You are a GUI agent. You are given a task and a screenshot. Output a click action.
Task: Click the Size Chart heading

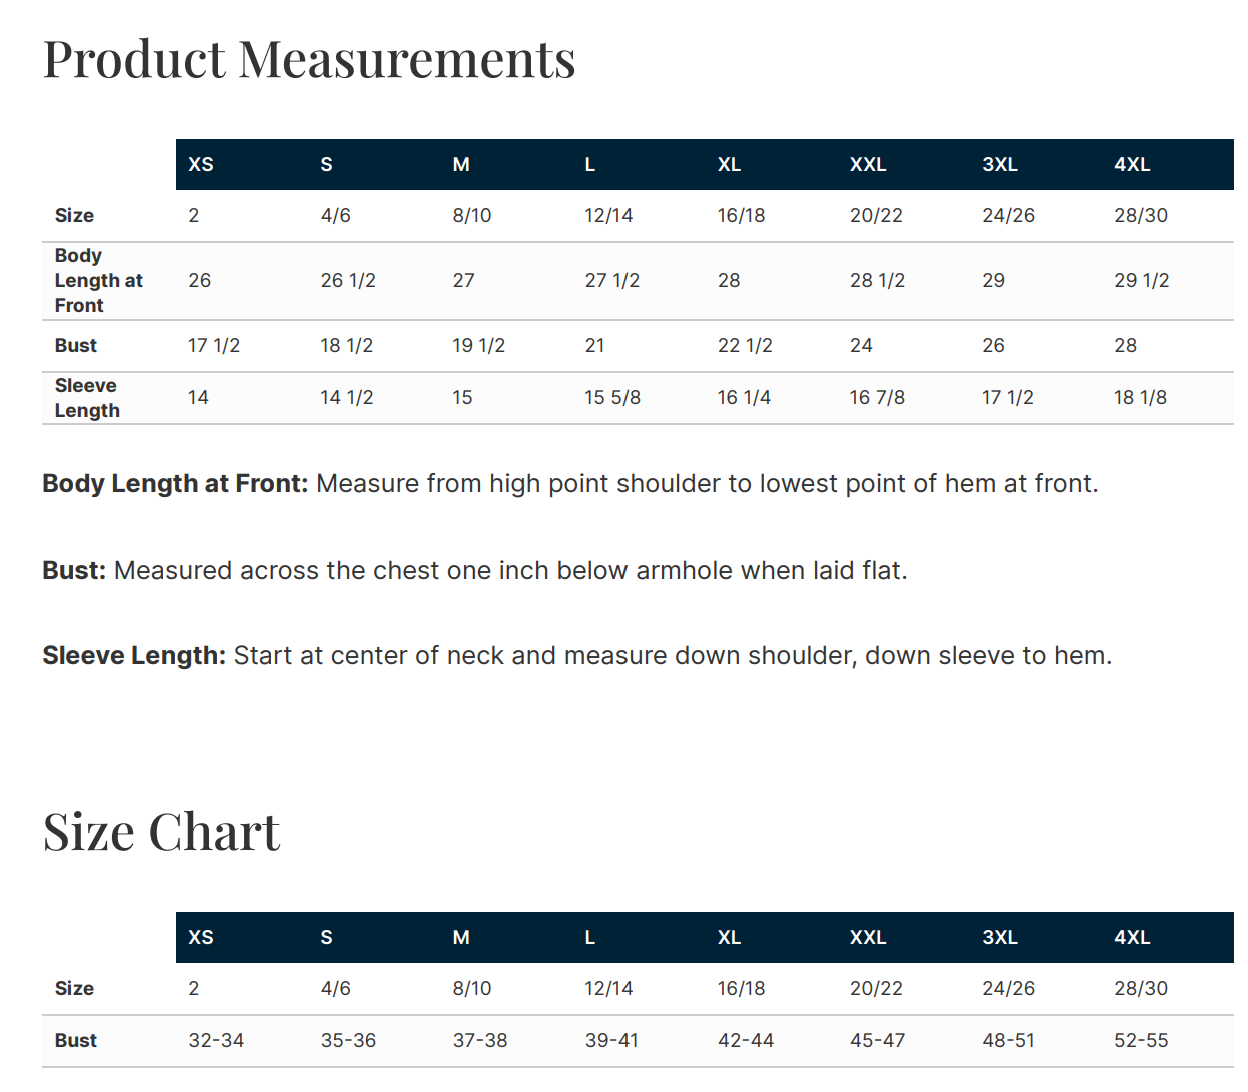pyautogui.click(x=161, y=832)
